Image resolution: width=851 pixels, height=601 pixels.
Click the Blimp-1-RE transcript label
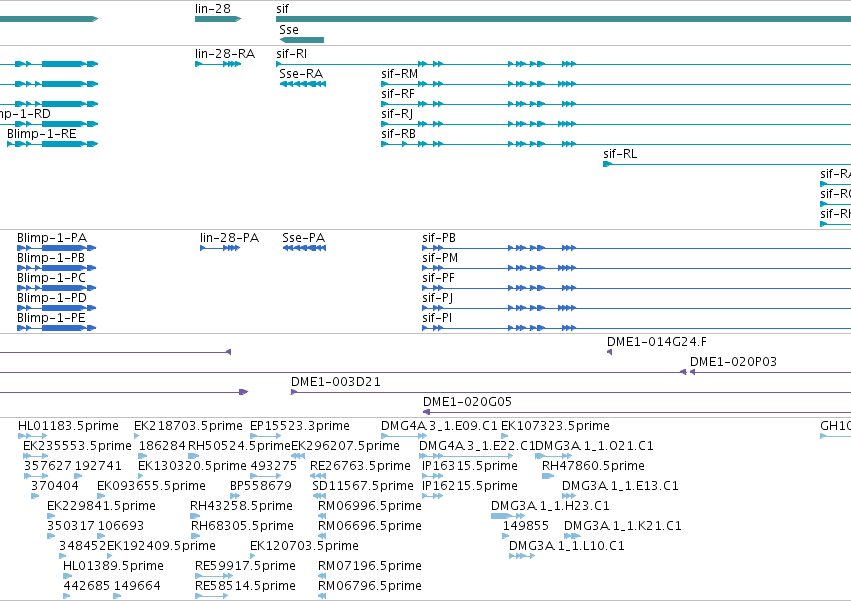(42, 134)
